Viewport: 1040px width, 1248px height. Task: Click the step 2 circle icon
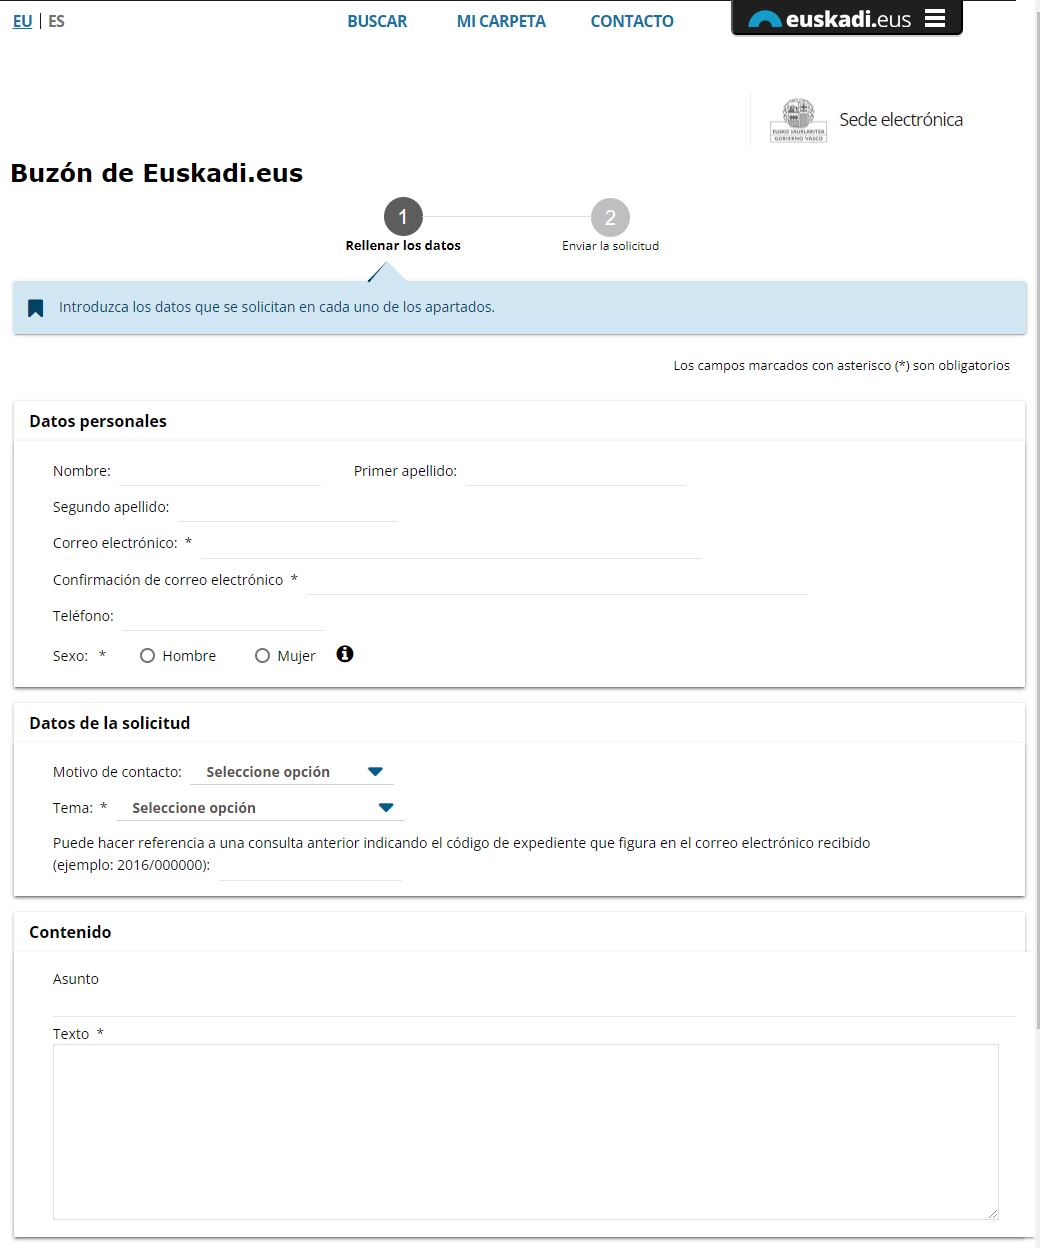pyautogui.click(x=610, y=217)
